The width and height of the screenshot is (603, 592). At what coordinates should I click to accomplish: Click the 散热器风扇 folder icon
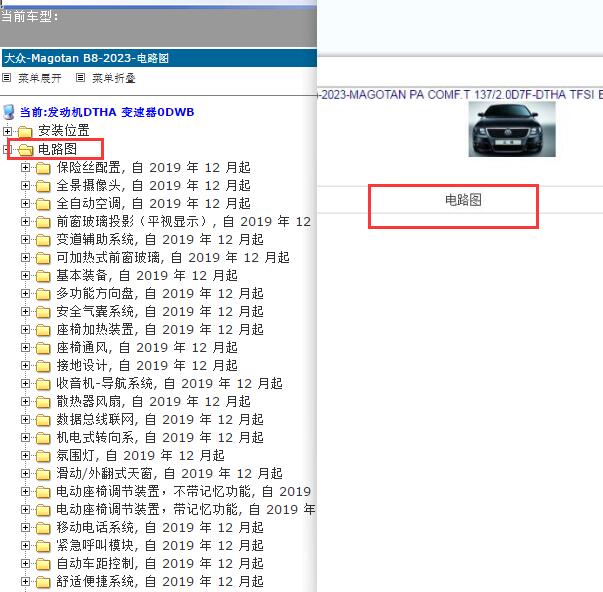pyautogui.click(x=43, y=402)
